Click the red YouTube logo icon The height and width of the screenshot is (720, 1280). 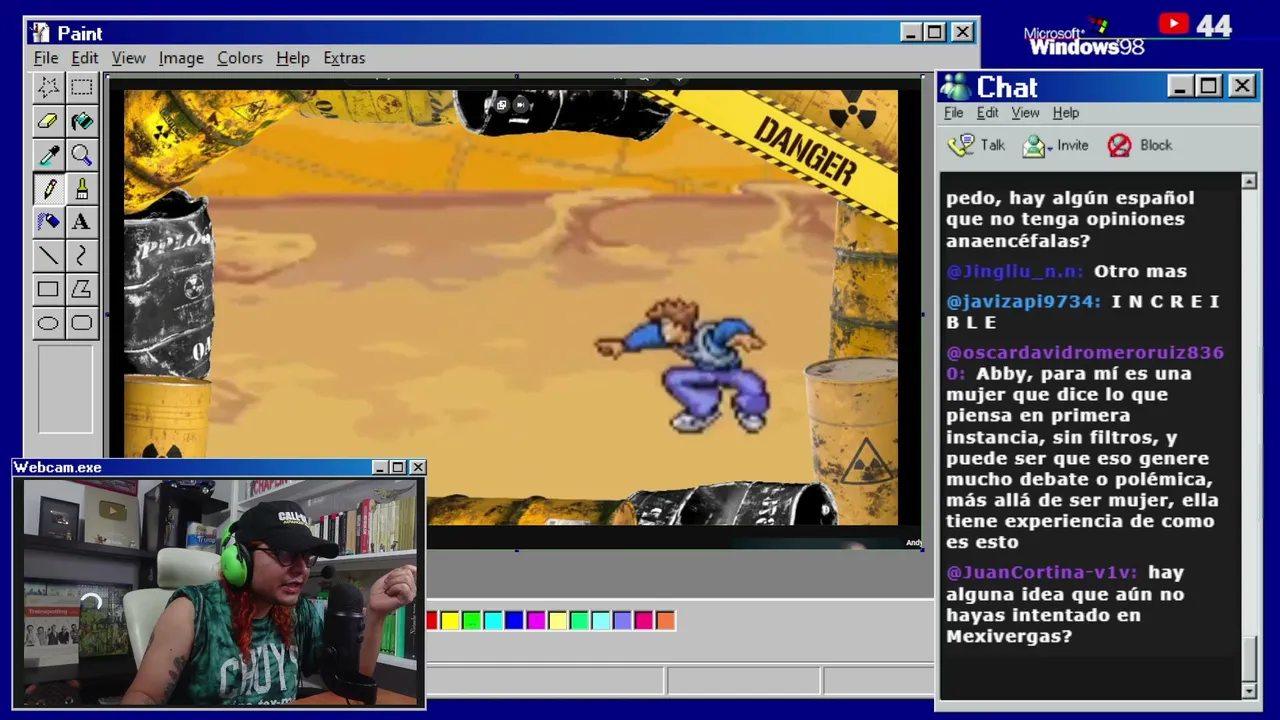(1173, 24)
